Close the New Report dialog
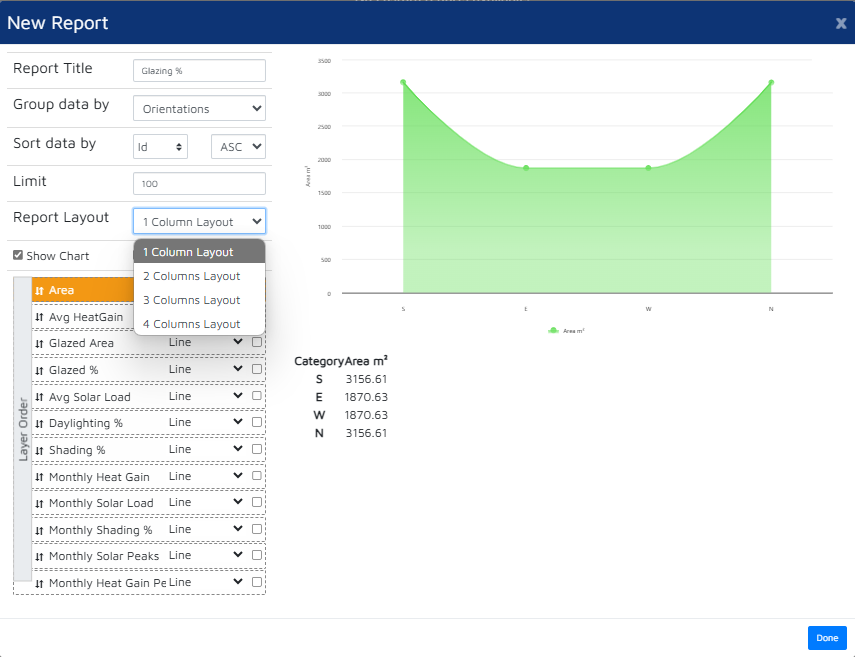Image resolution: width=855 pixels, height=657 pixels. [841, 23]
